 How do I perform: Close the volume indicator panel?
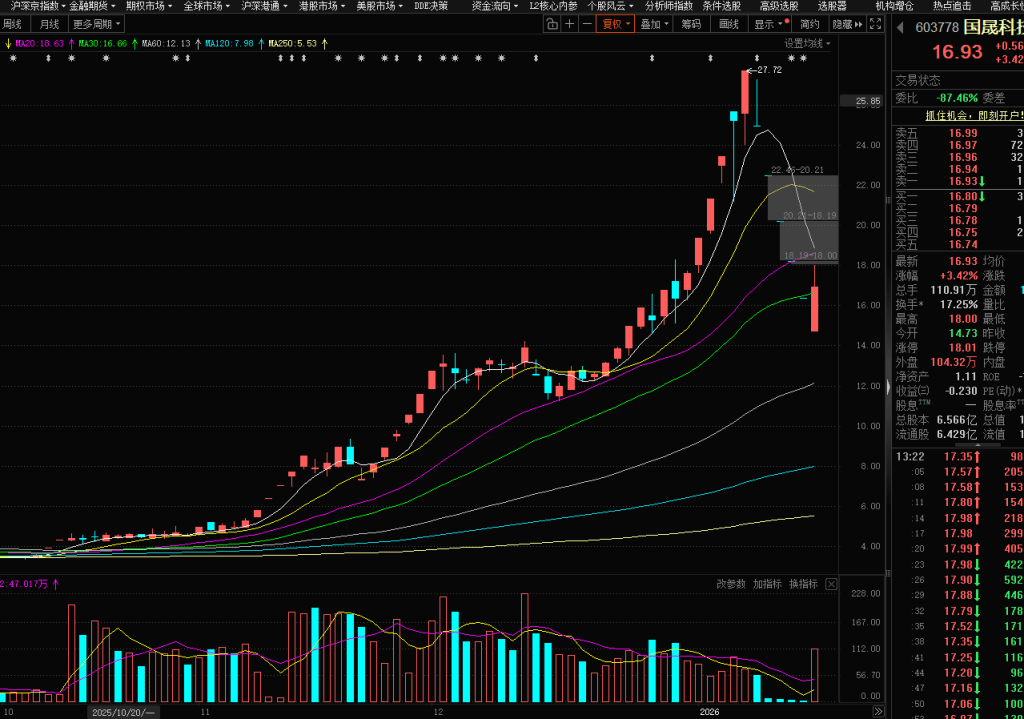coord(831,584)
